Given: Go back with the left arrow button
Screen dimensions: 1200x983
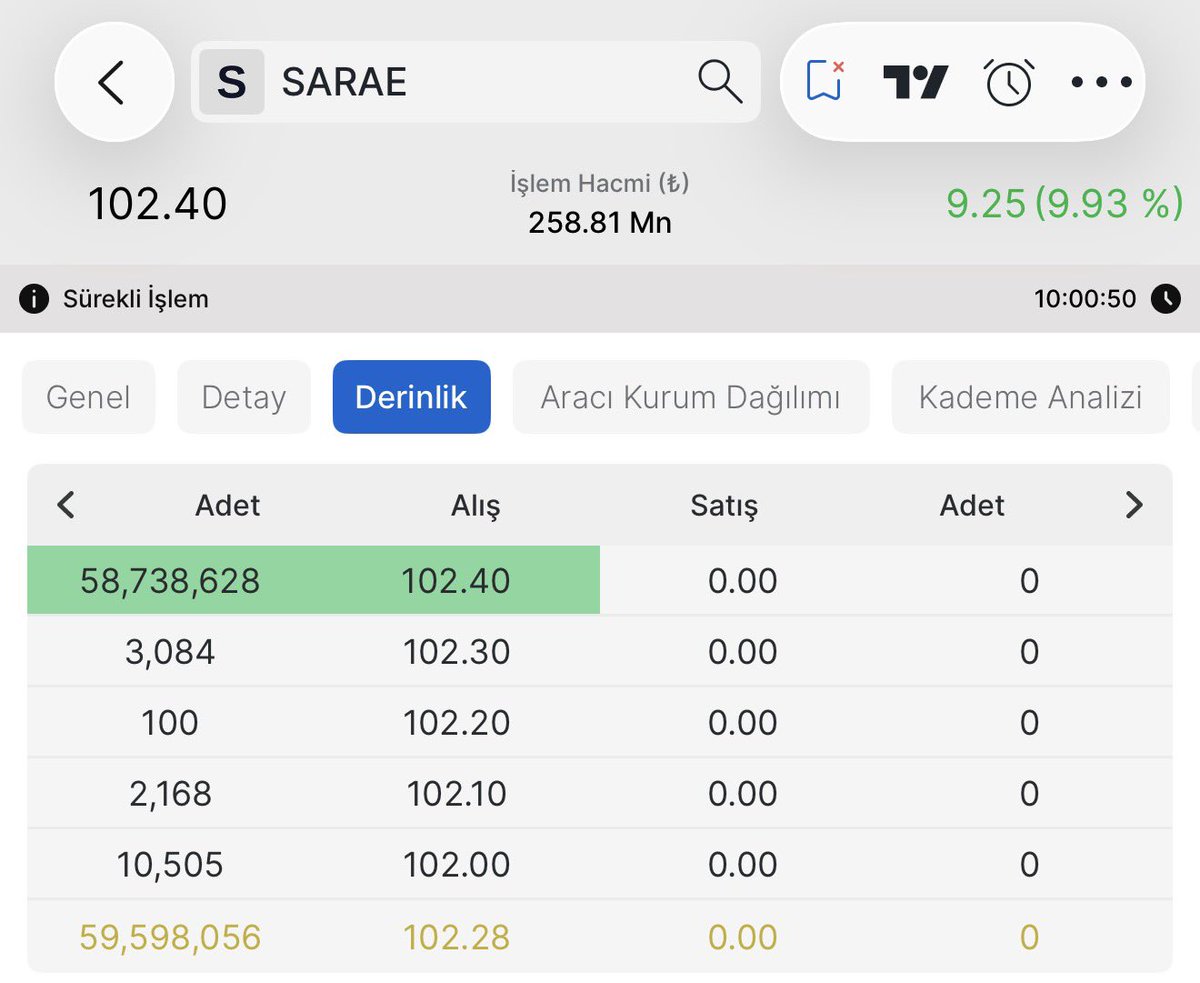Looking at the screenshot, I should (x=113, y=82).
